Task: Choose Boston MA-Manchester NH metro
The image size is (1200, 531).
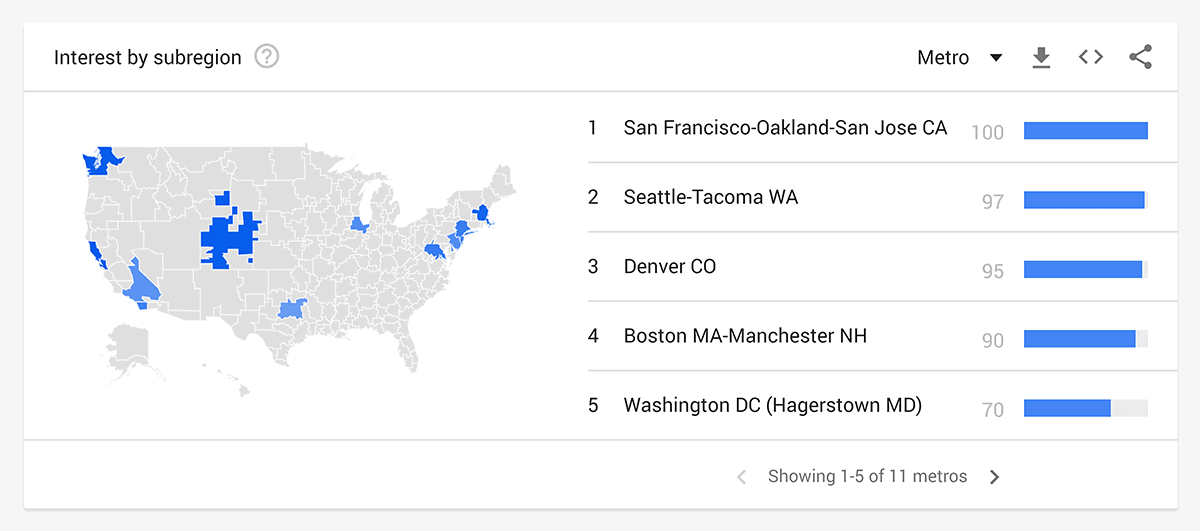Action: click(x=868, y=336)
